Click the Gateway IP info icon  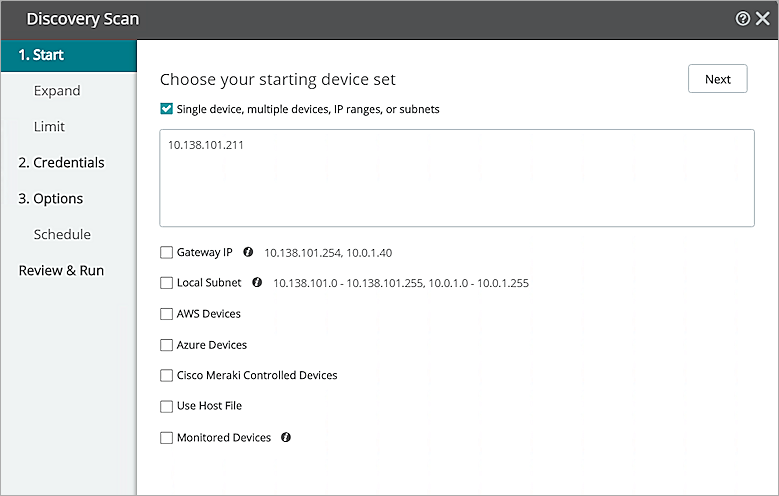248,253
